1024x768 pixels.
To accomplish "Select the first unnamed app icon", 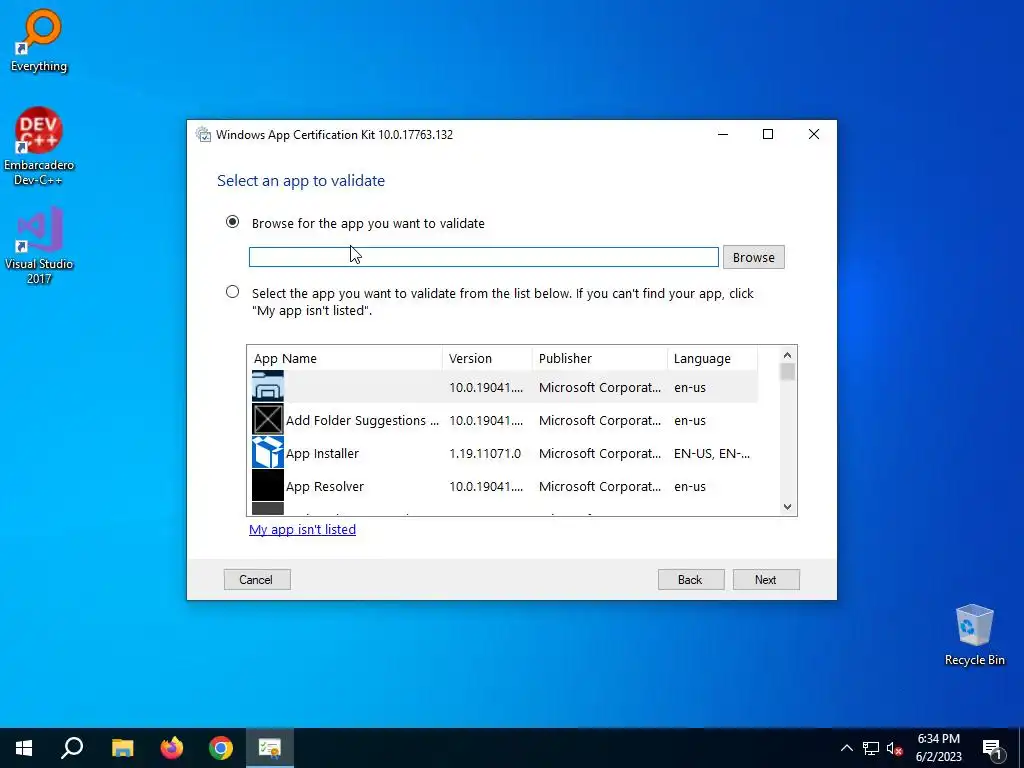I will pos(268,386).
